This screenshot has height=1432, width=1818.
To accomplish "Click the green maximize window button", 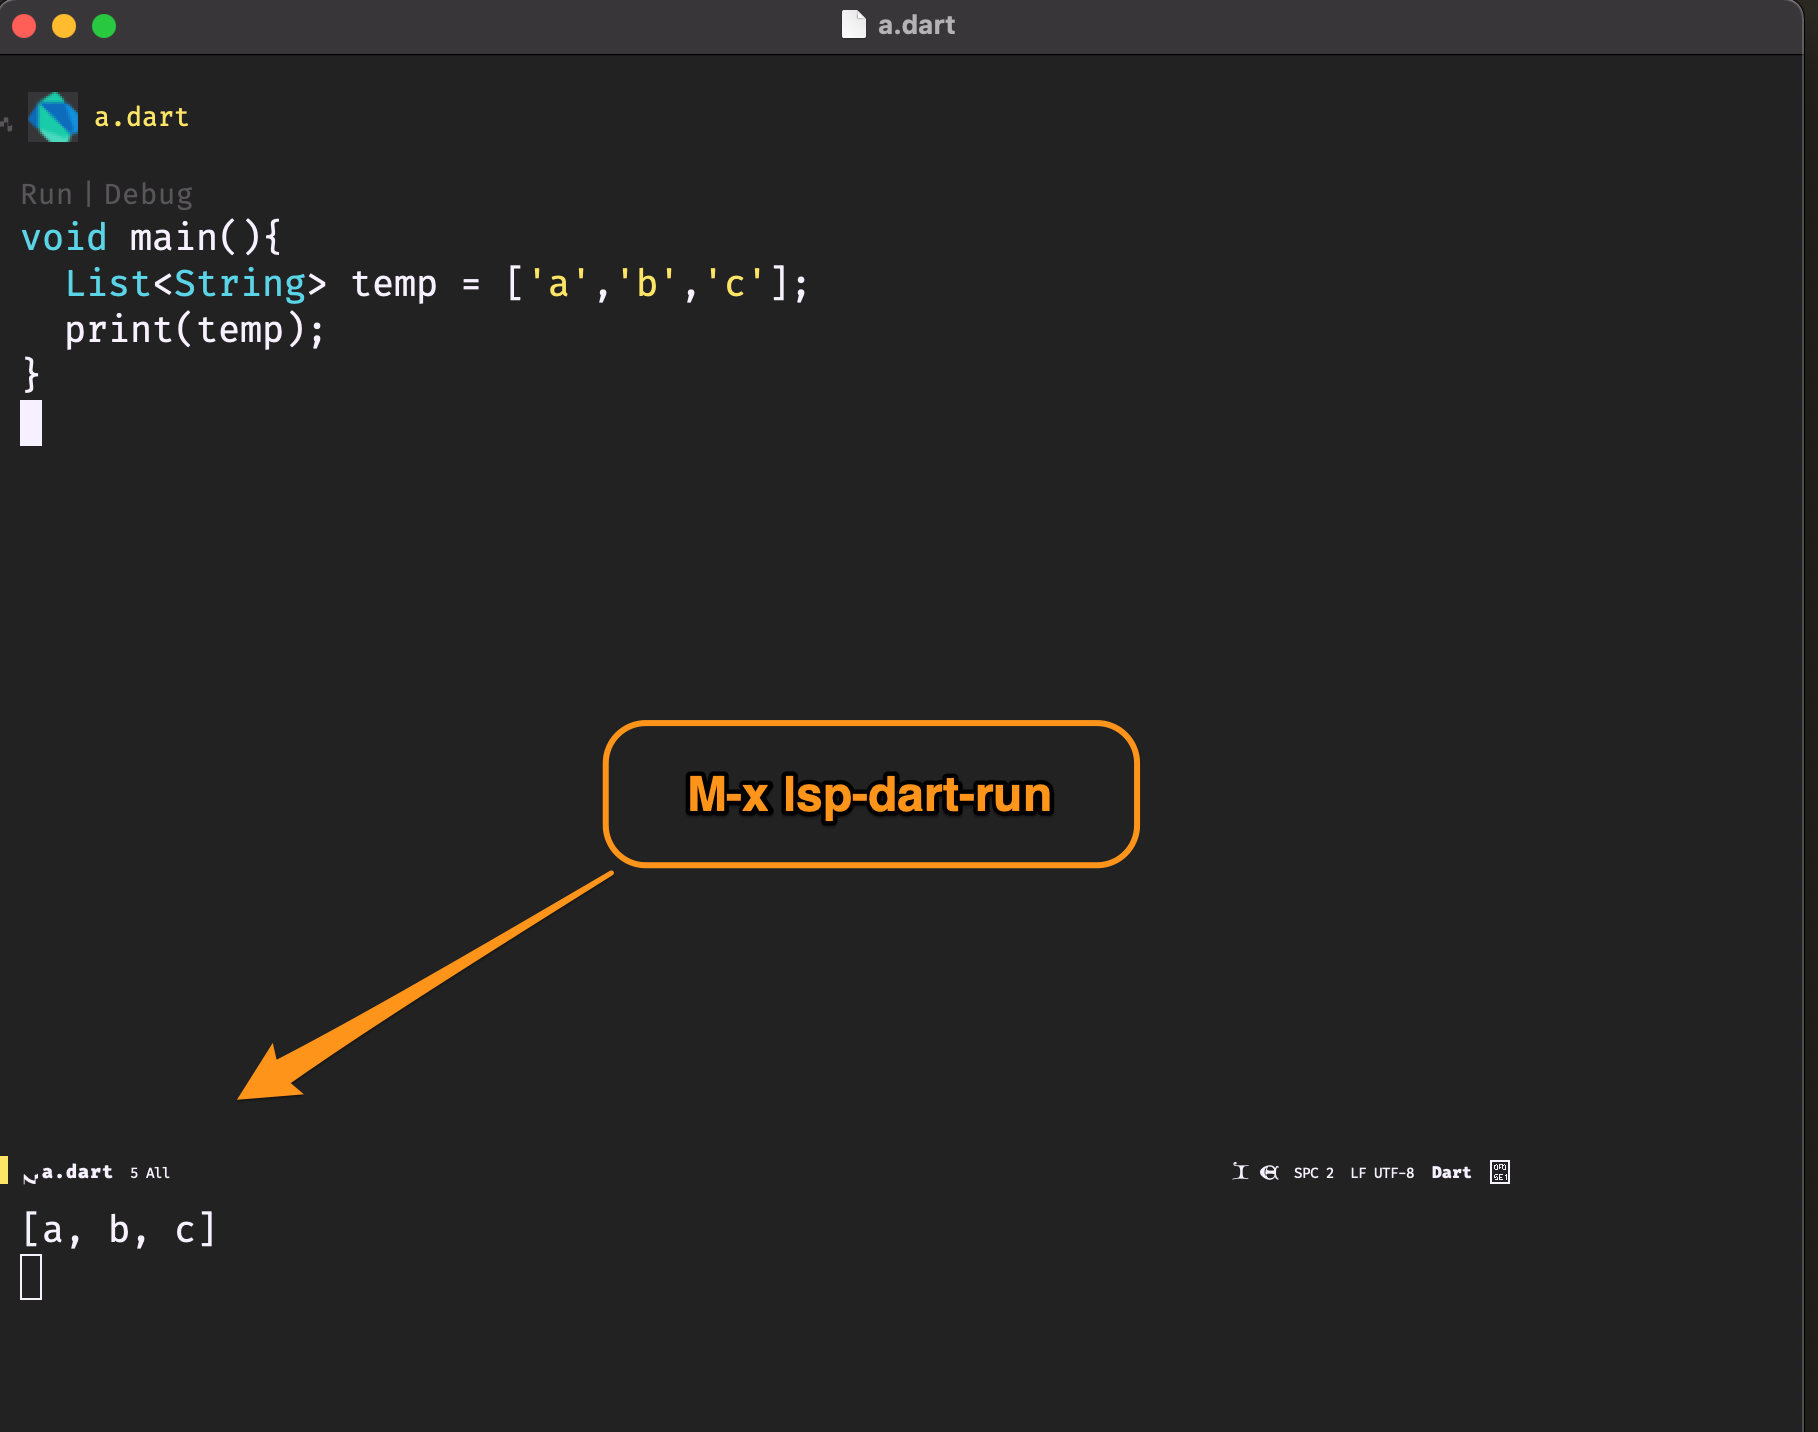I will click(104, 26).
